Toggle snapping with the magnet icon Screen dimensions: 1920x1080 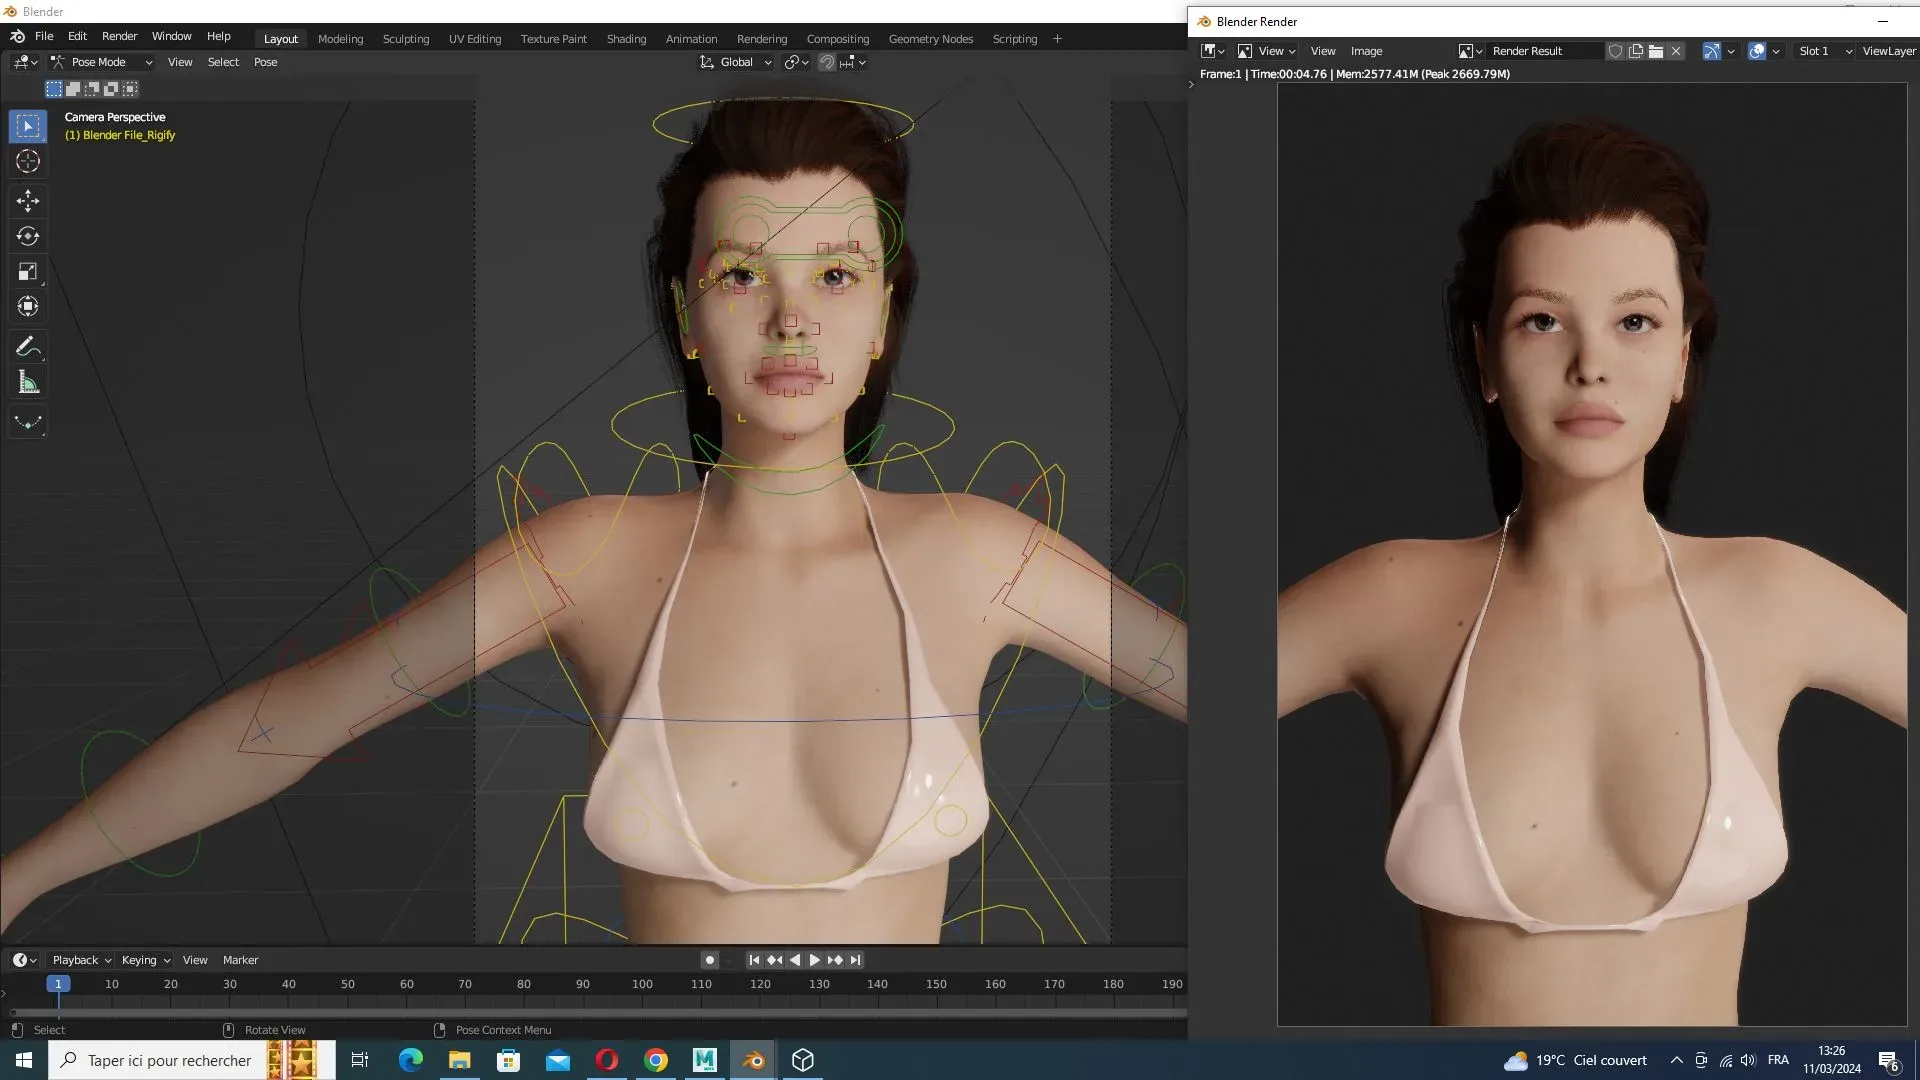pyautogui.click(x=827, y=62)
